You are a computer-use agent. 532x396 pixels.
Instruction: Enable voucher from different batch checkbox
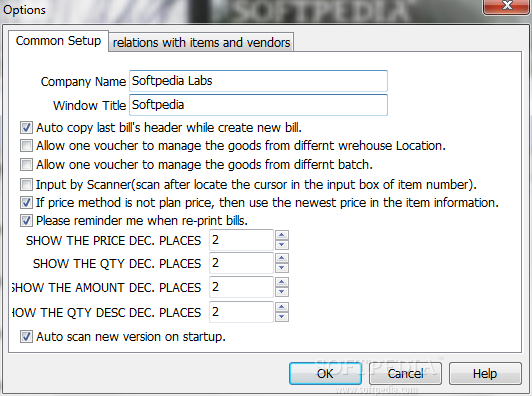26,165
